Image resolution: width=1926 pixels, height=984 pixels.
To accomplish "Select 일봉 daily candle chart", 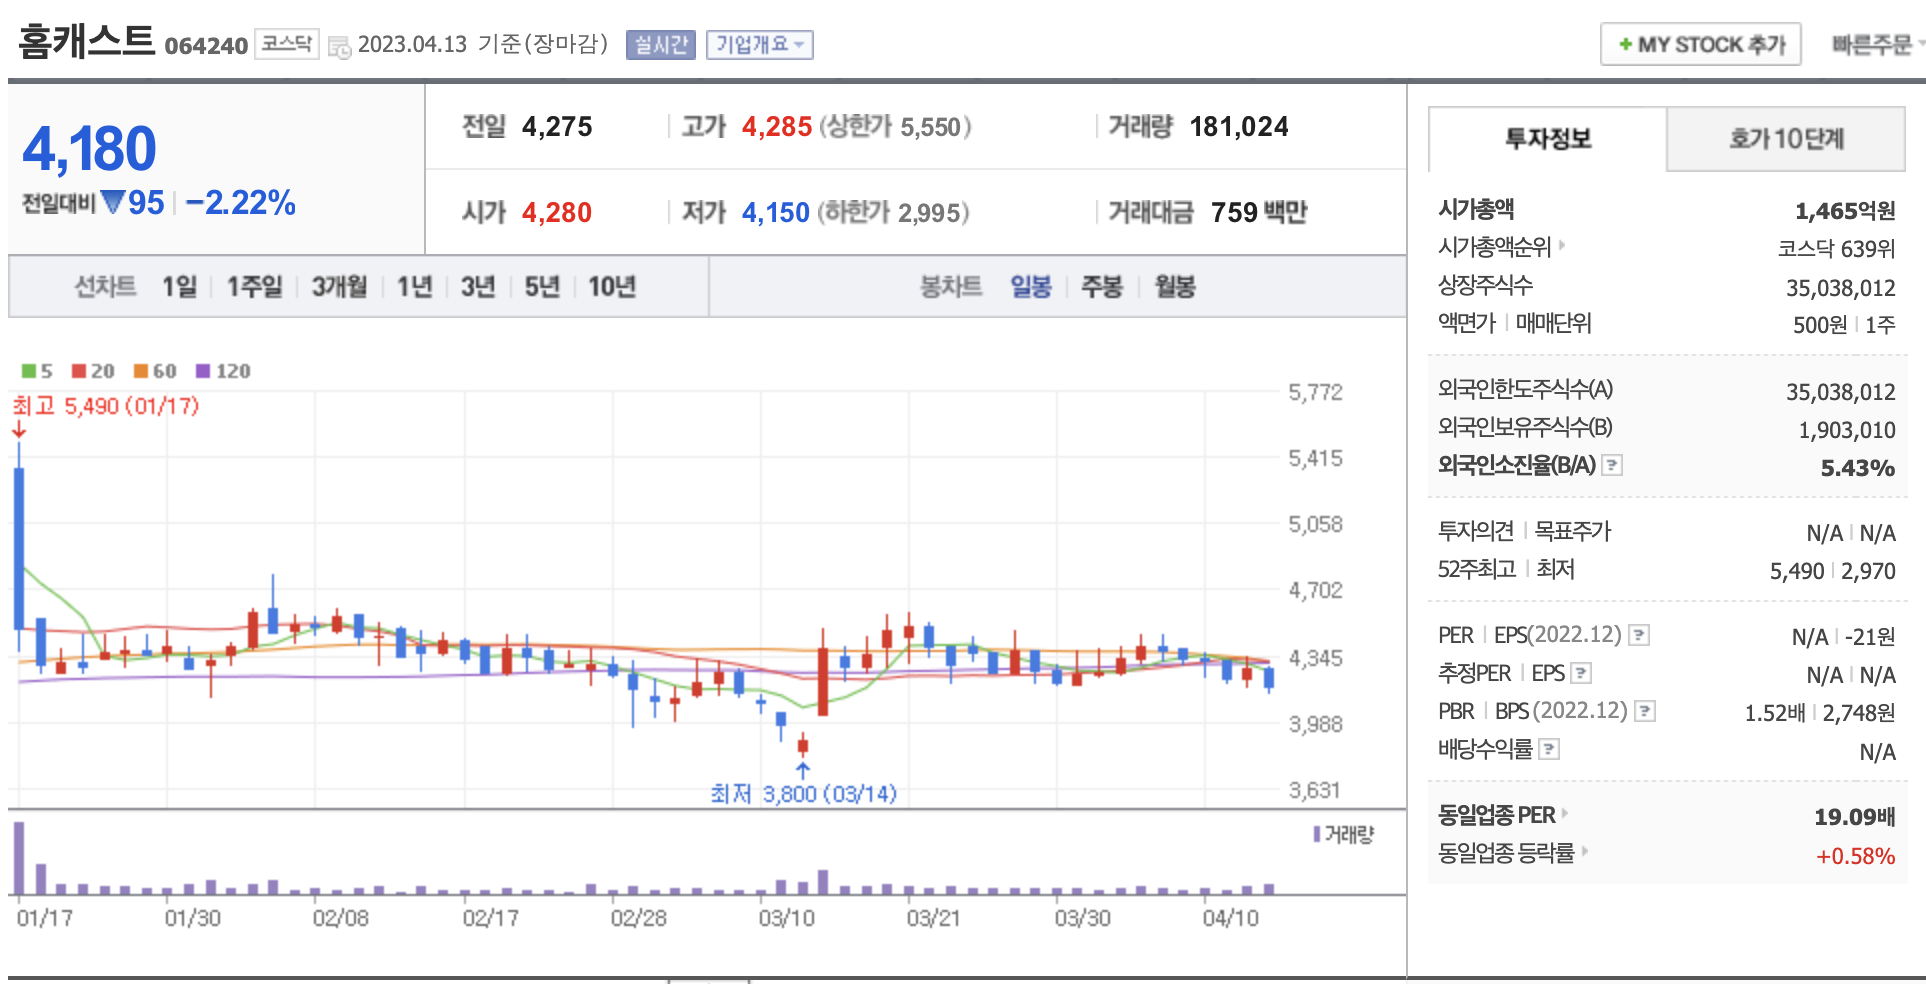I will click(1030, 287).
